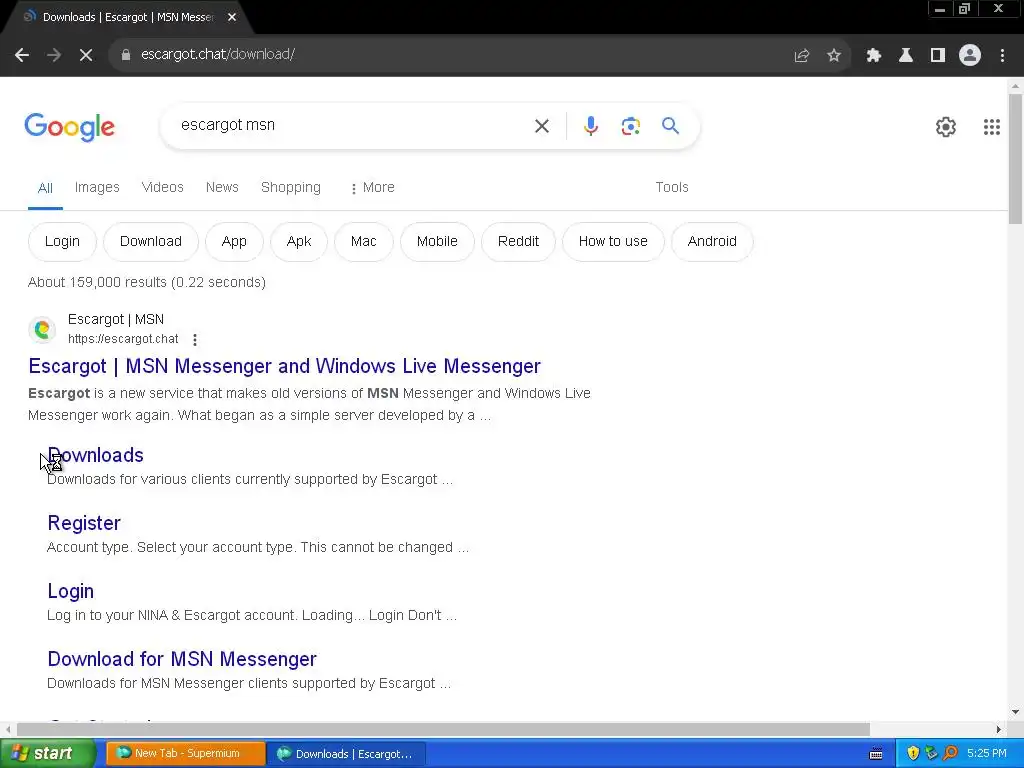This screenshot has width=1024, height=768.
Task: Apply the Mac filter chip
Action: click(363, 242)
